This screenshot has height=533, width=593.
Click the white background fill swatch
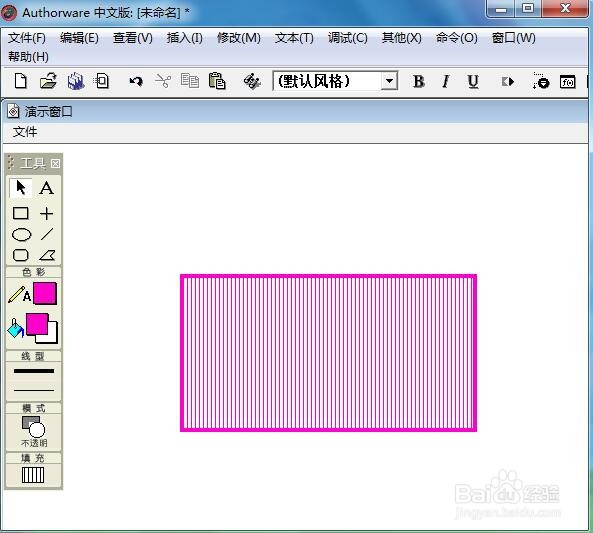tap(53, 338)
